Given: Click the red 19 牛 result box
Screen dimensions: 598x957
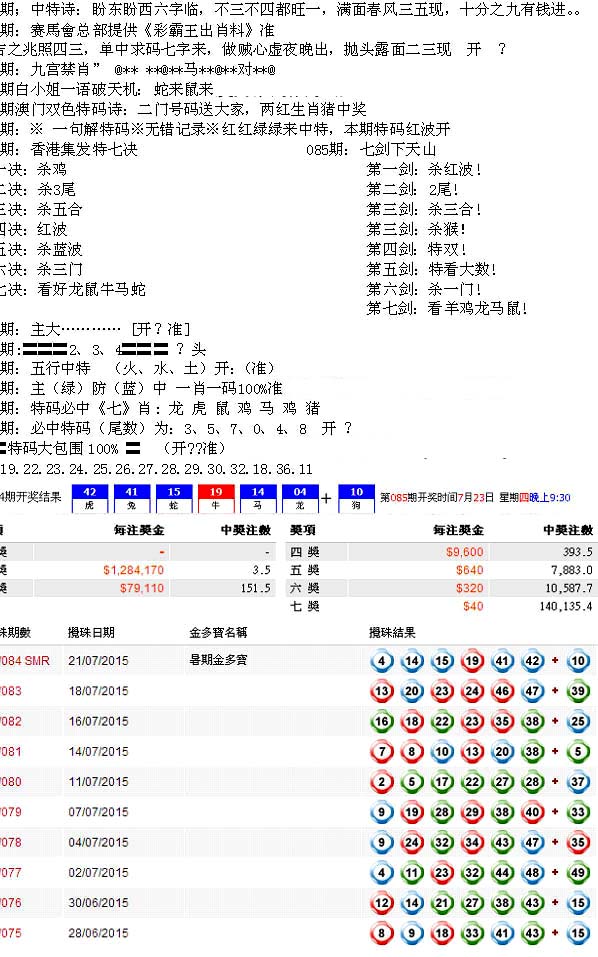Looking at the screenshot, I should pyautogui.click(x=216, y=498).
